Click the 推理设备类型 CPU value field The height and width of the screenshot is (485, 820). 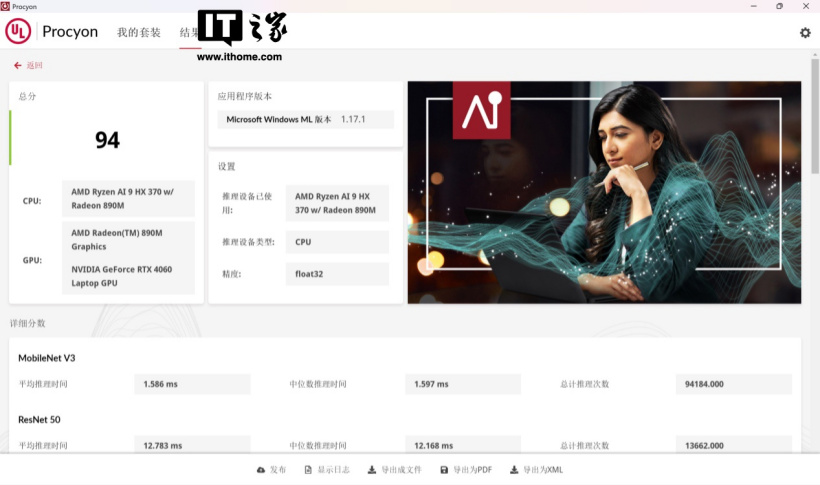pyautogui.click(x=337, y=242)
